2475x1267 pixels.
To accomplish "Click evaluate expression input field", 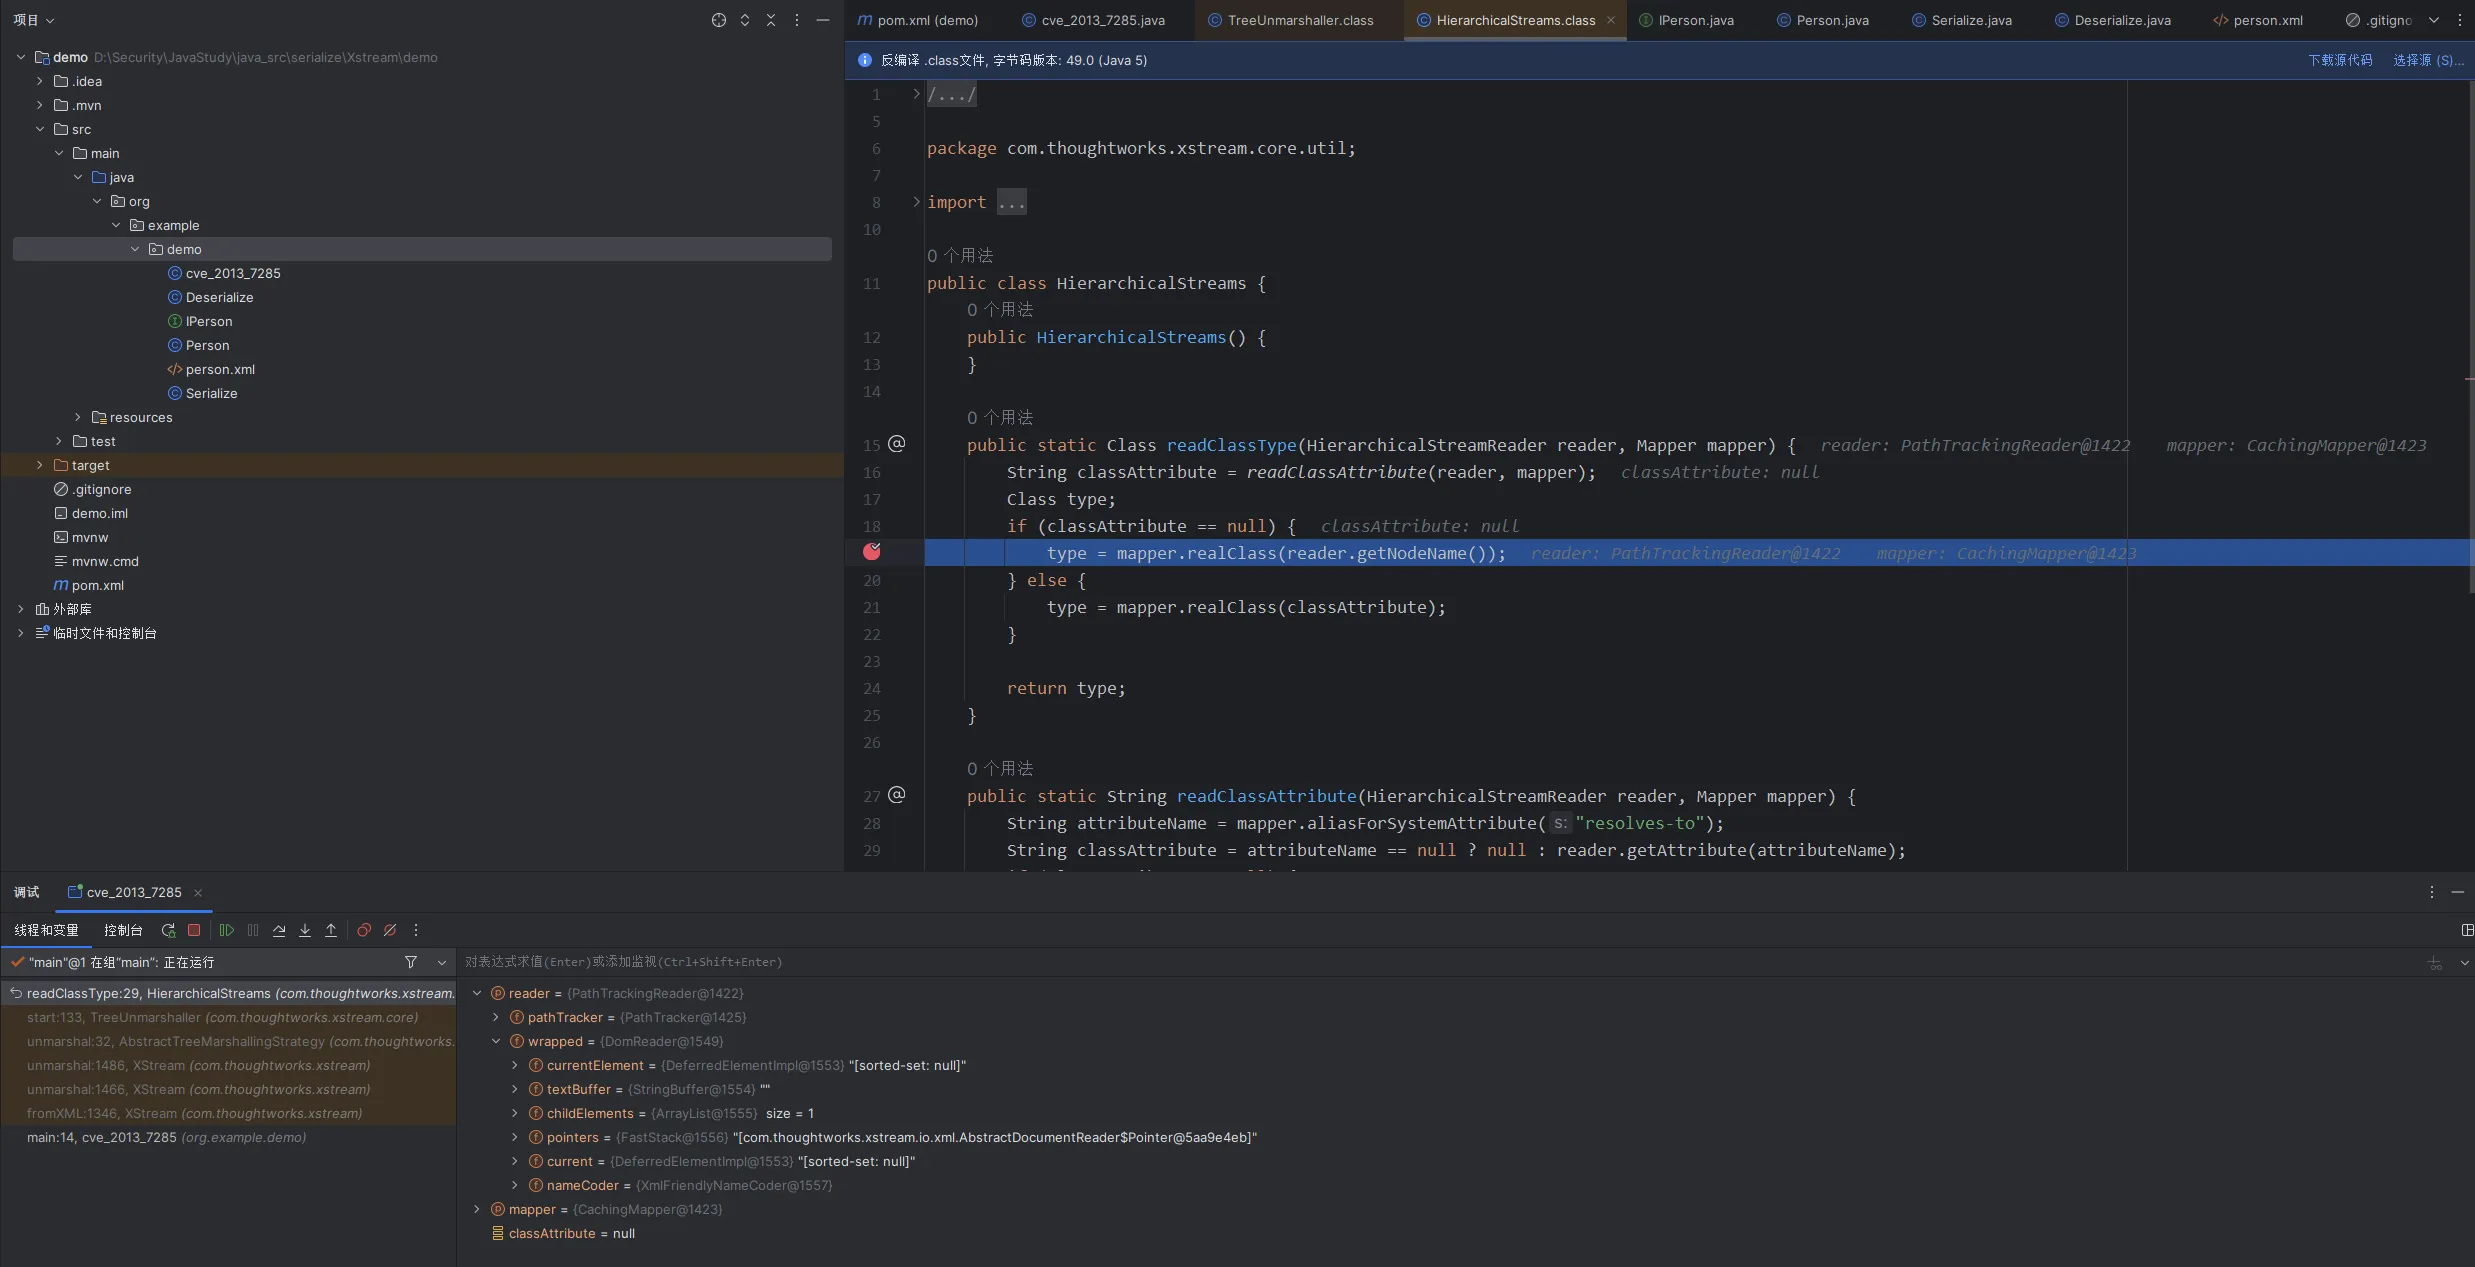I will click(1200, 962).
